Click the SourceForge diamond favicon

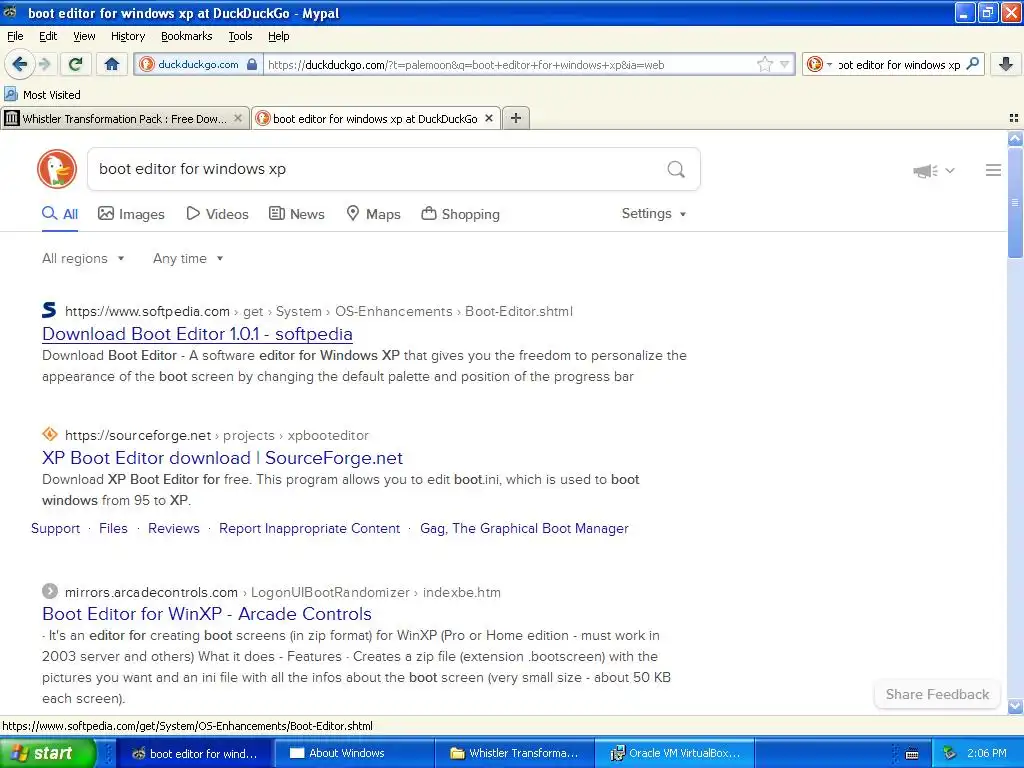coord(50,434)
